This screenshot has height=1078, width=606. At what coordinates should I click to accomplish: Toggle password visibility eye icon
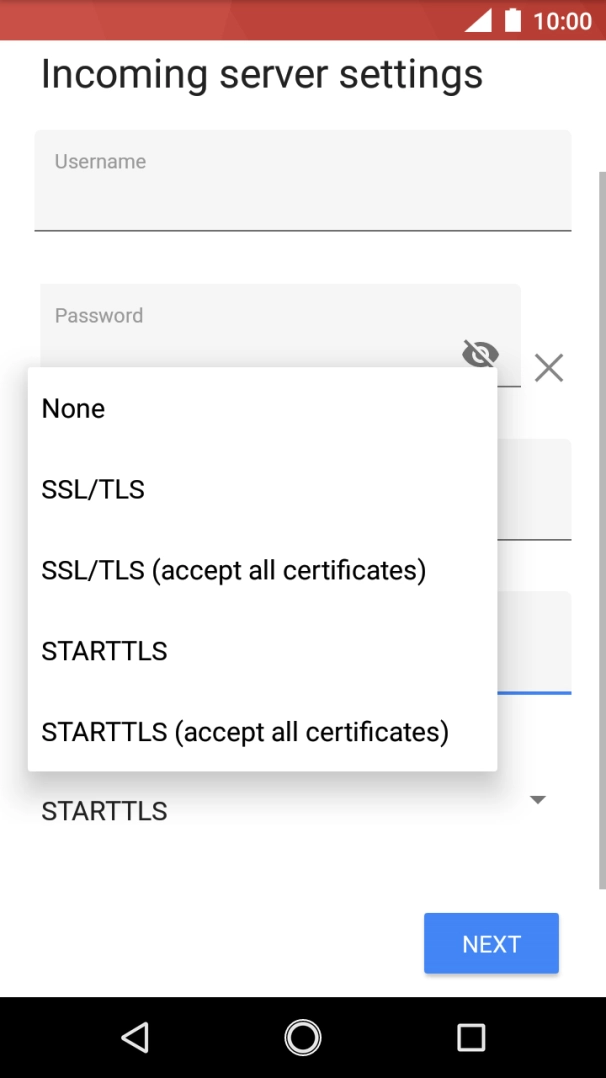point(480,353)
